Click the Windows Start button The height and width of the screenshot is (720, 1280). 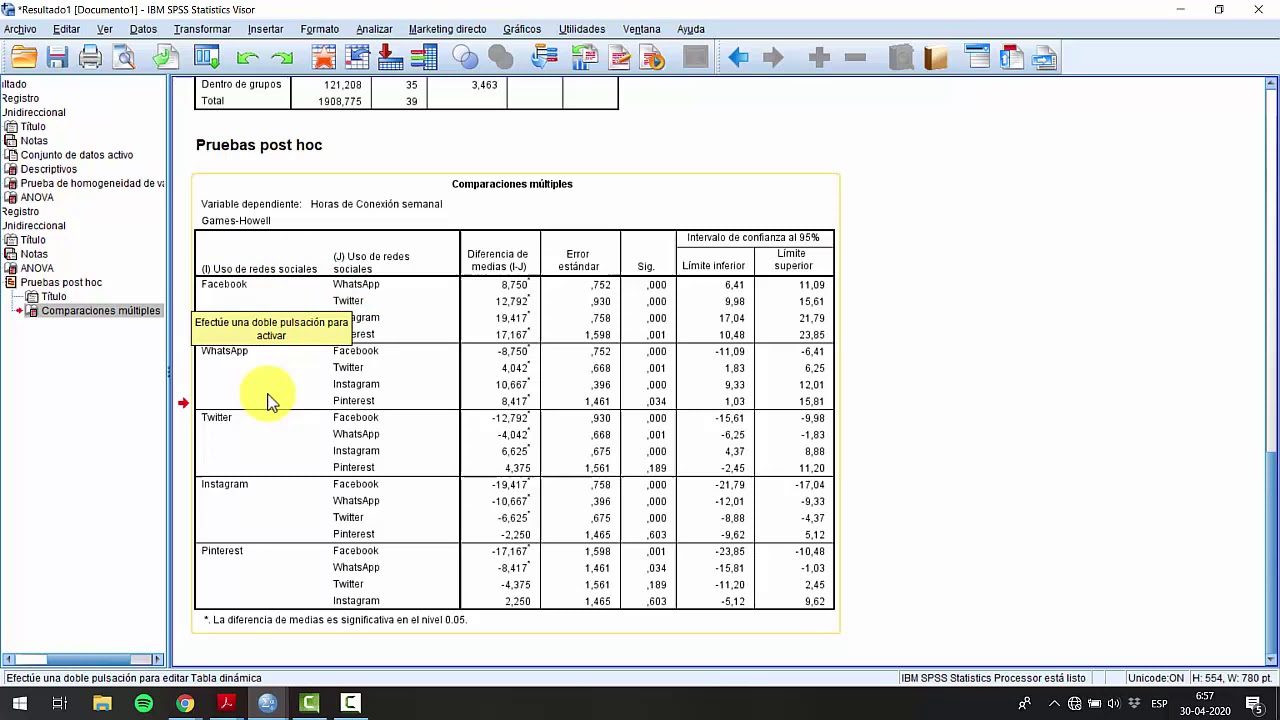coord(19,703)
